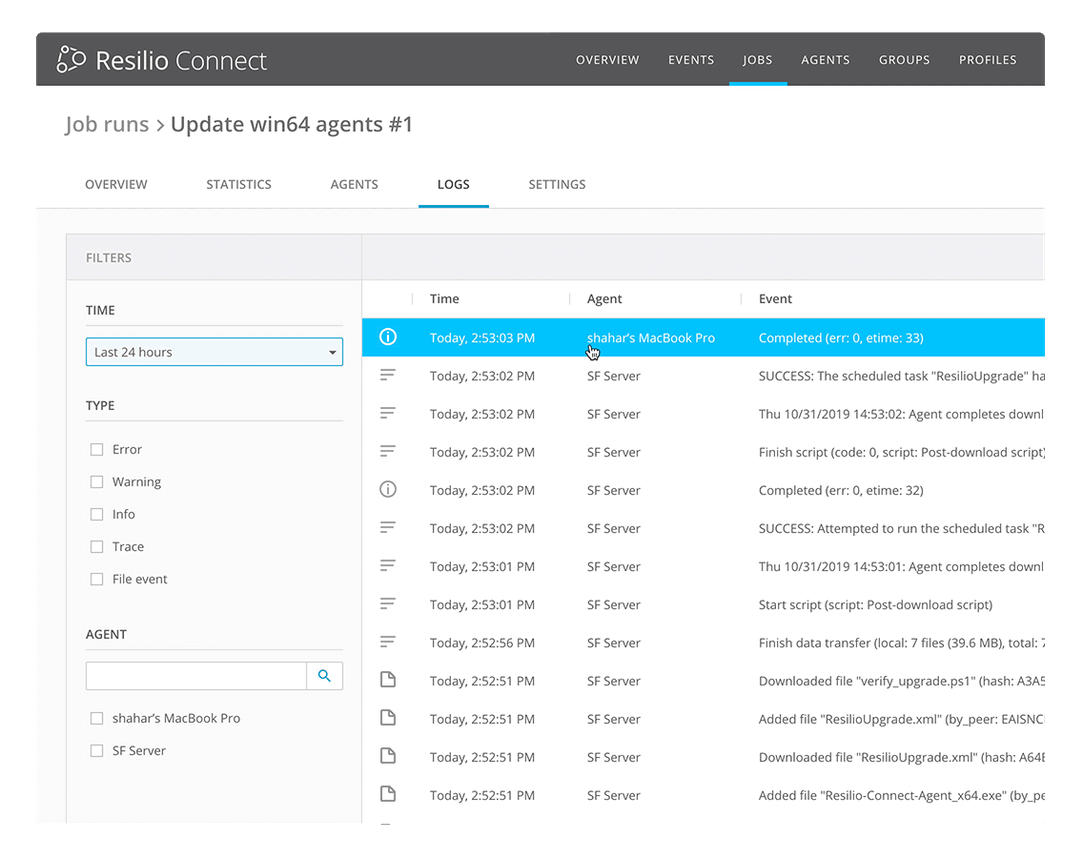The height and width of the screenshot is (856, 1080).
Task: Select the File event checkbox
Action: click(96, 579)
